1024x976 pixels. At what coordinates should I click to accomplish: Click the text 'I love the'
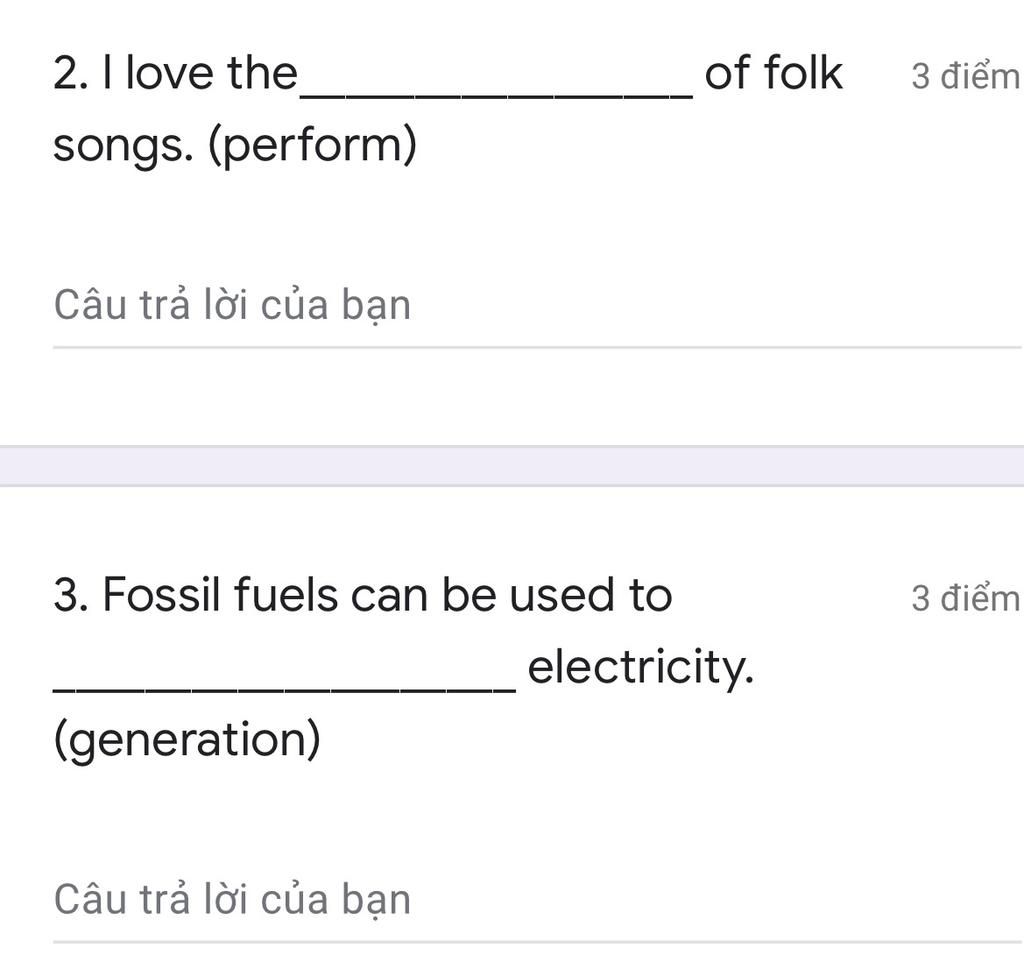coord(200,73)
